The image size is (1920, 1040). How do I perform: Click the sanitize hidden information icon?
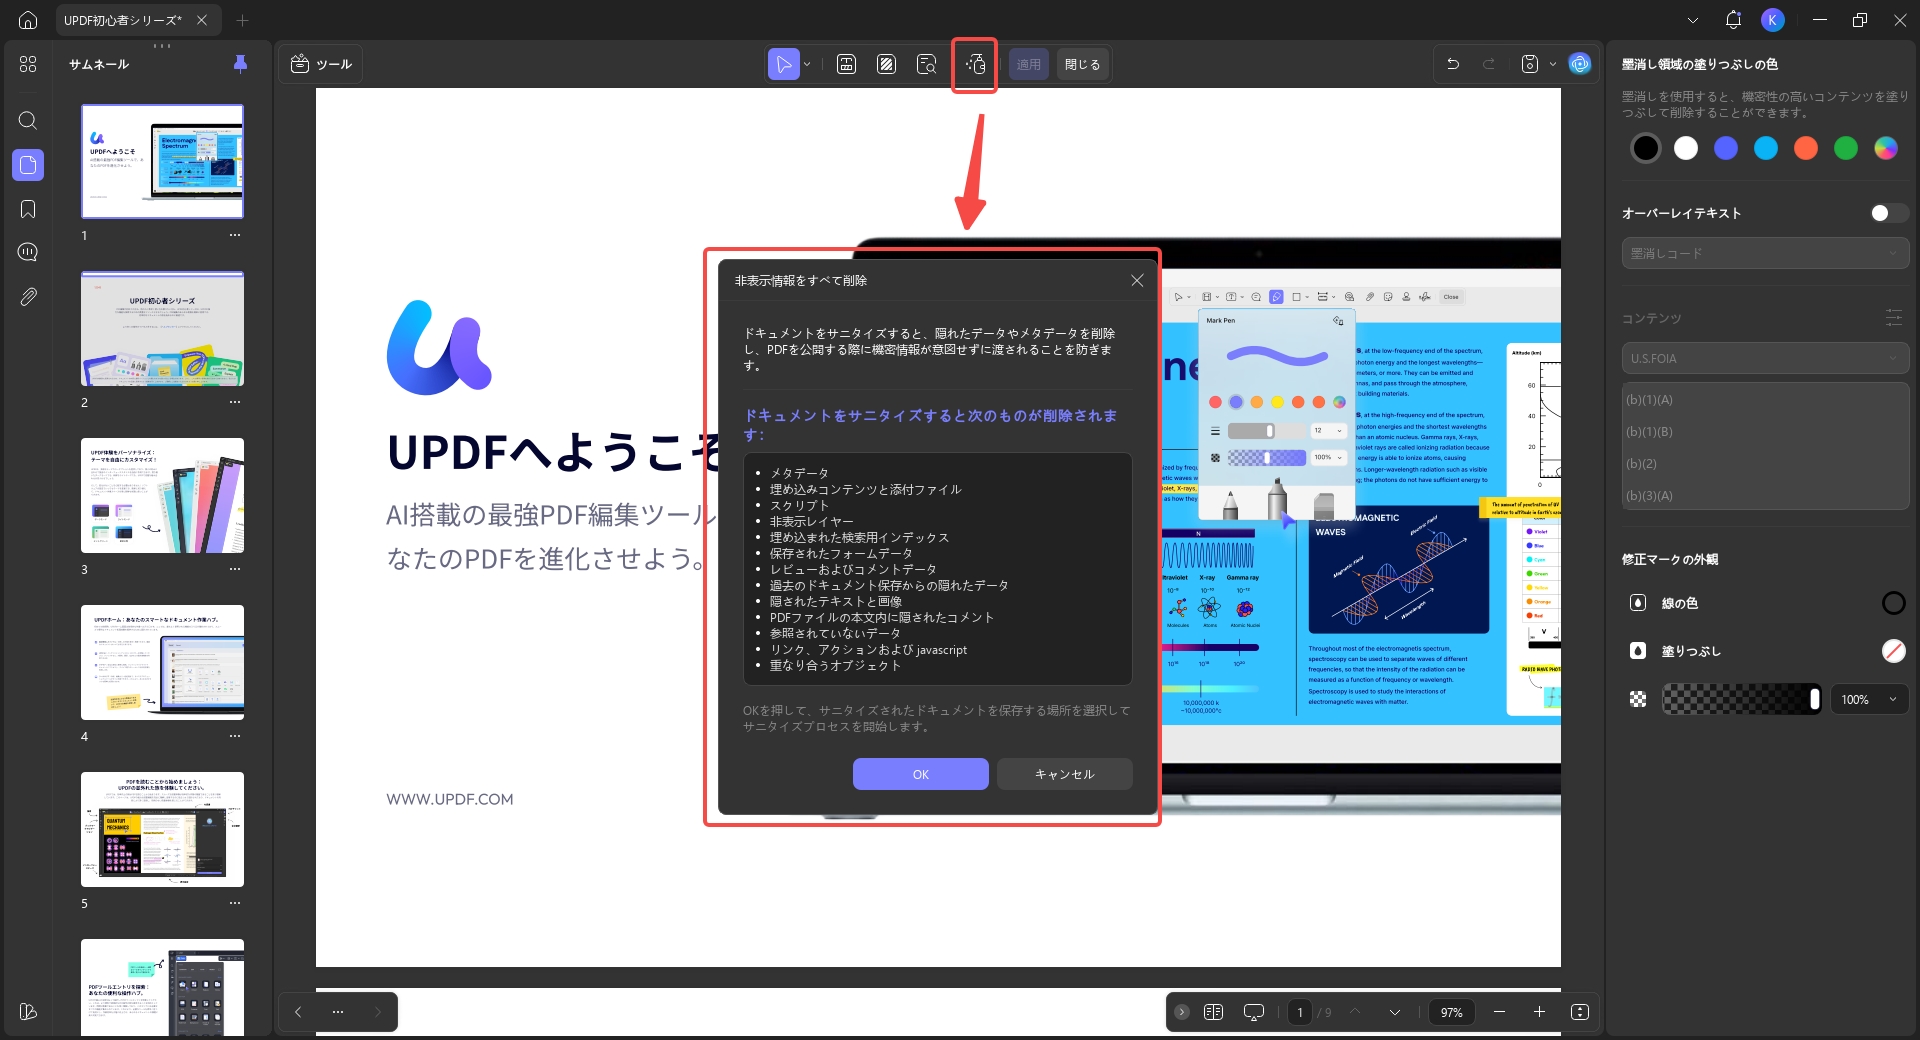pos(975,64)
